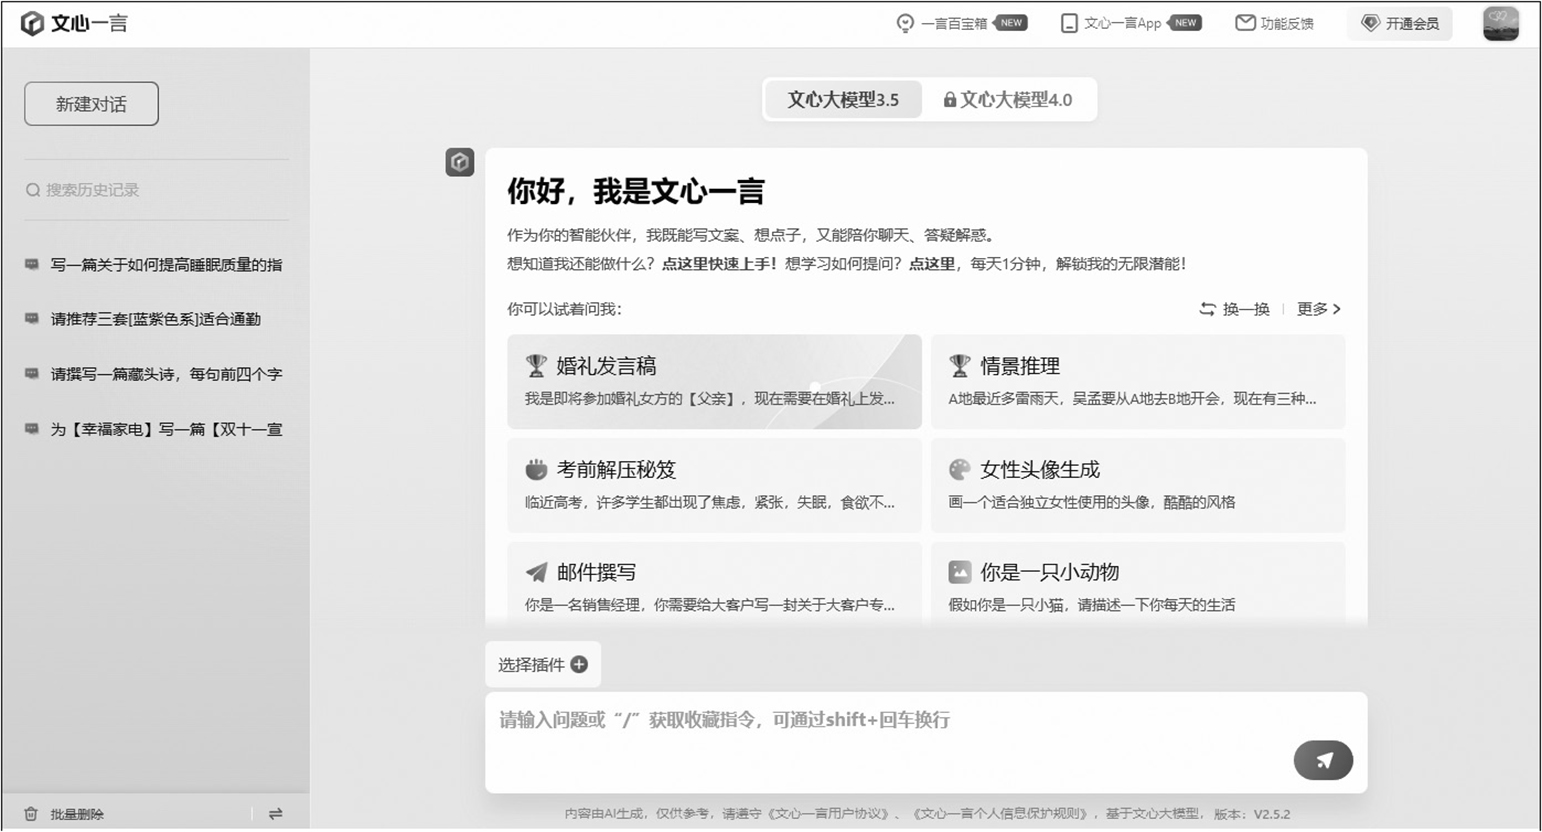Click NEW badge beside 一言百宝箱
The image size is (1542, 832).
pyautogui.click(x=1010, y=23)
